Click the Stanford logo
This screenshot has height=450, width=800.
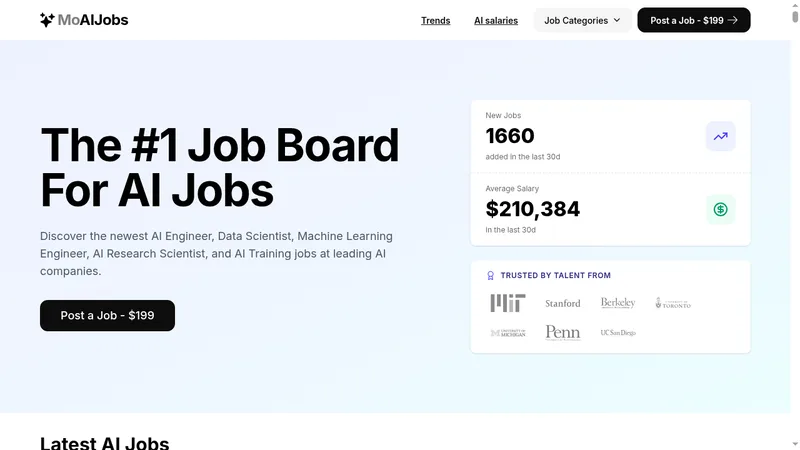click(x=563, y=303)
